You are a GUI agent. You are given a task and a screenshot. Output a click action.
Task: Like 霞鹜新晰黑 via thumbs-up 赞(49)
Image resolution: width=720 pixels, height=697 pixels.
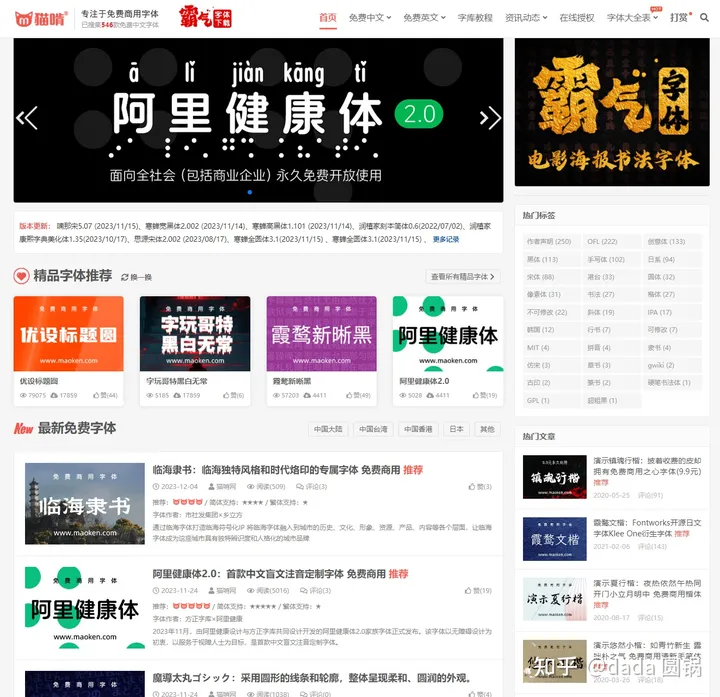tap(358, 395)
